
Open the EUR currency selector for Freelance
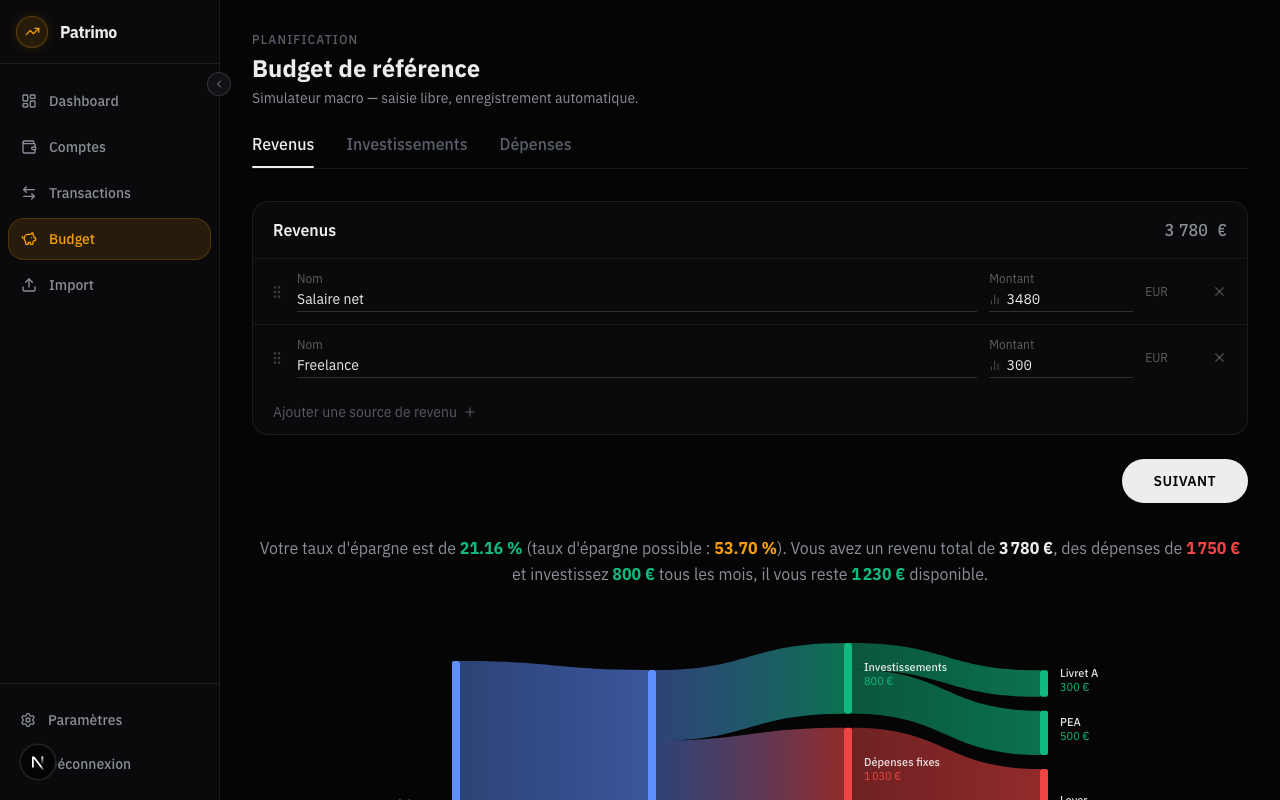tap(1156, 357)
